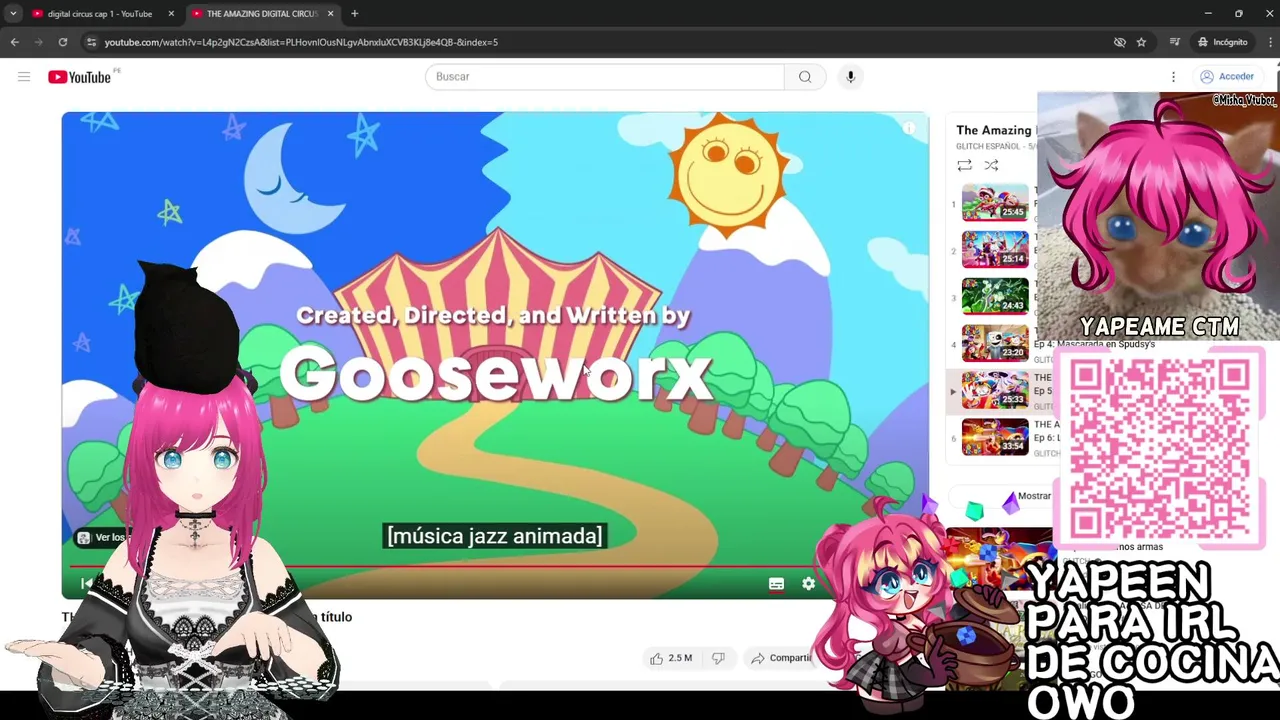Like the video with 2.5 M likes
Image resolution: width=1280 pixels, height=720 pixels.
[671, 658]
